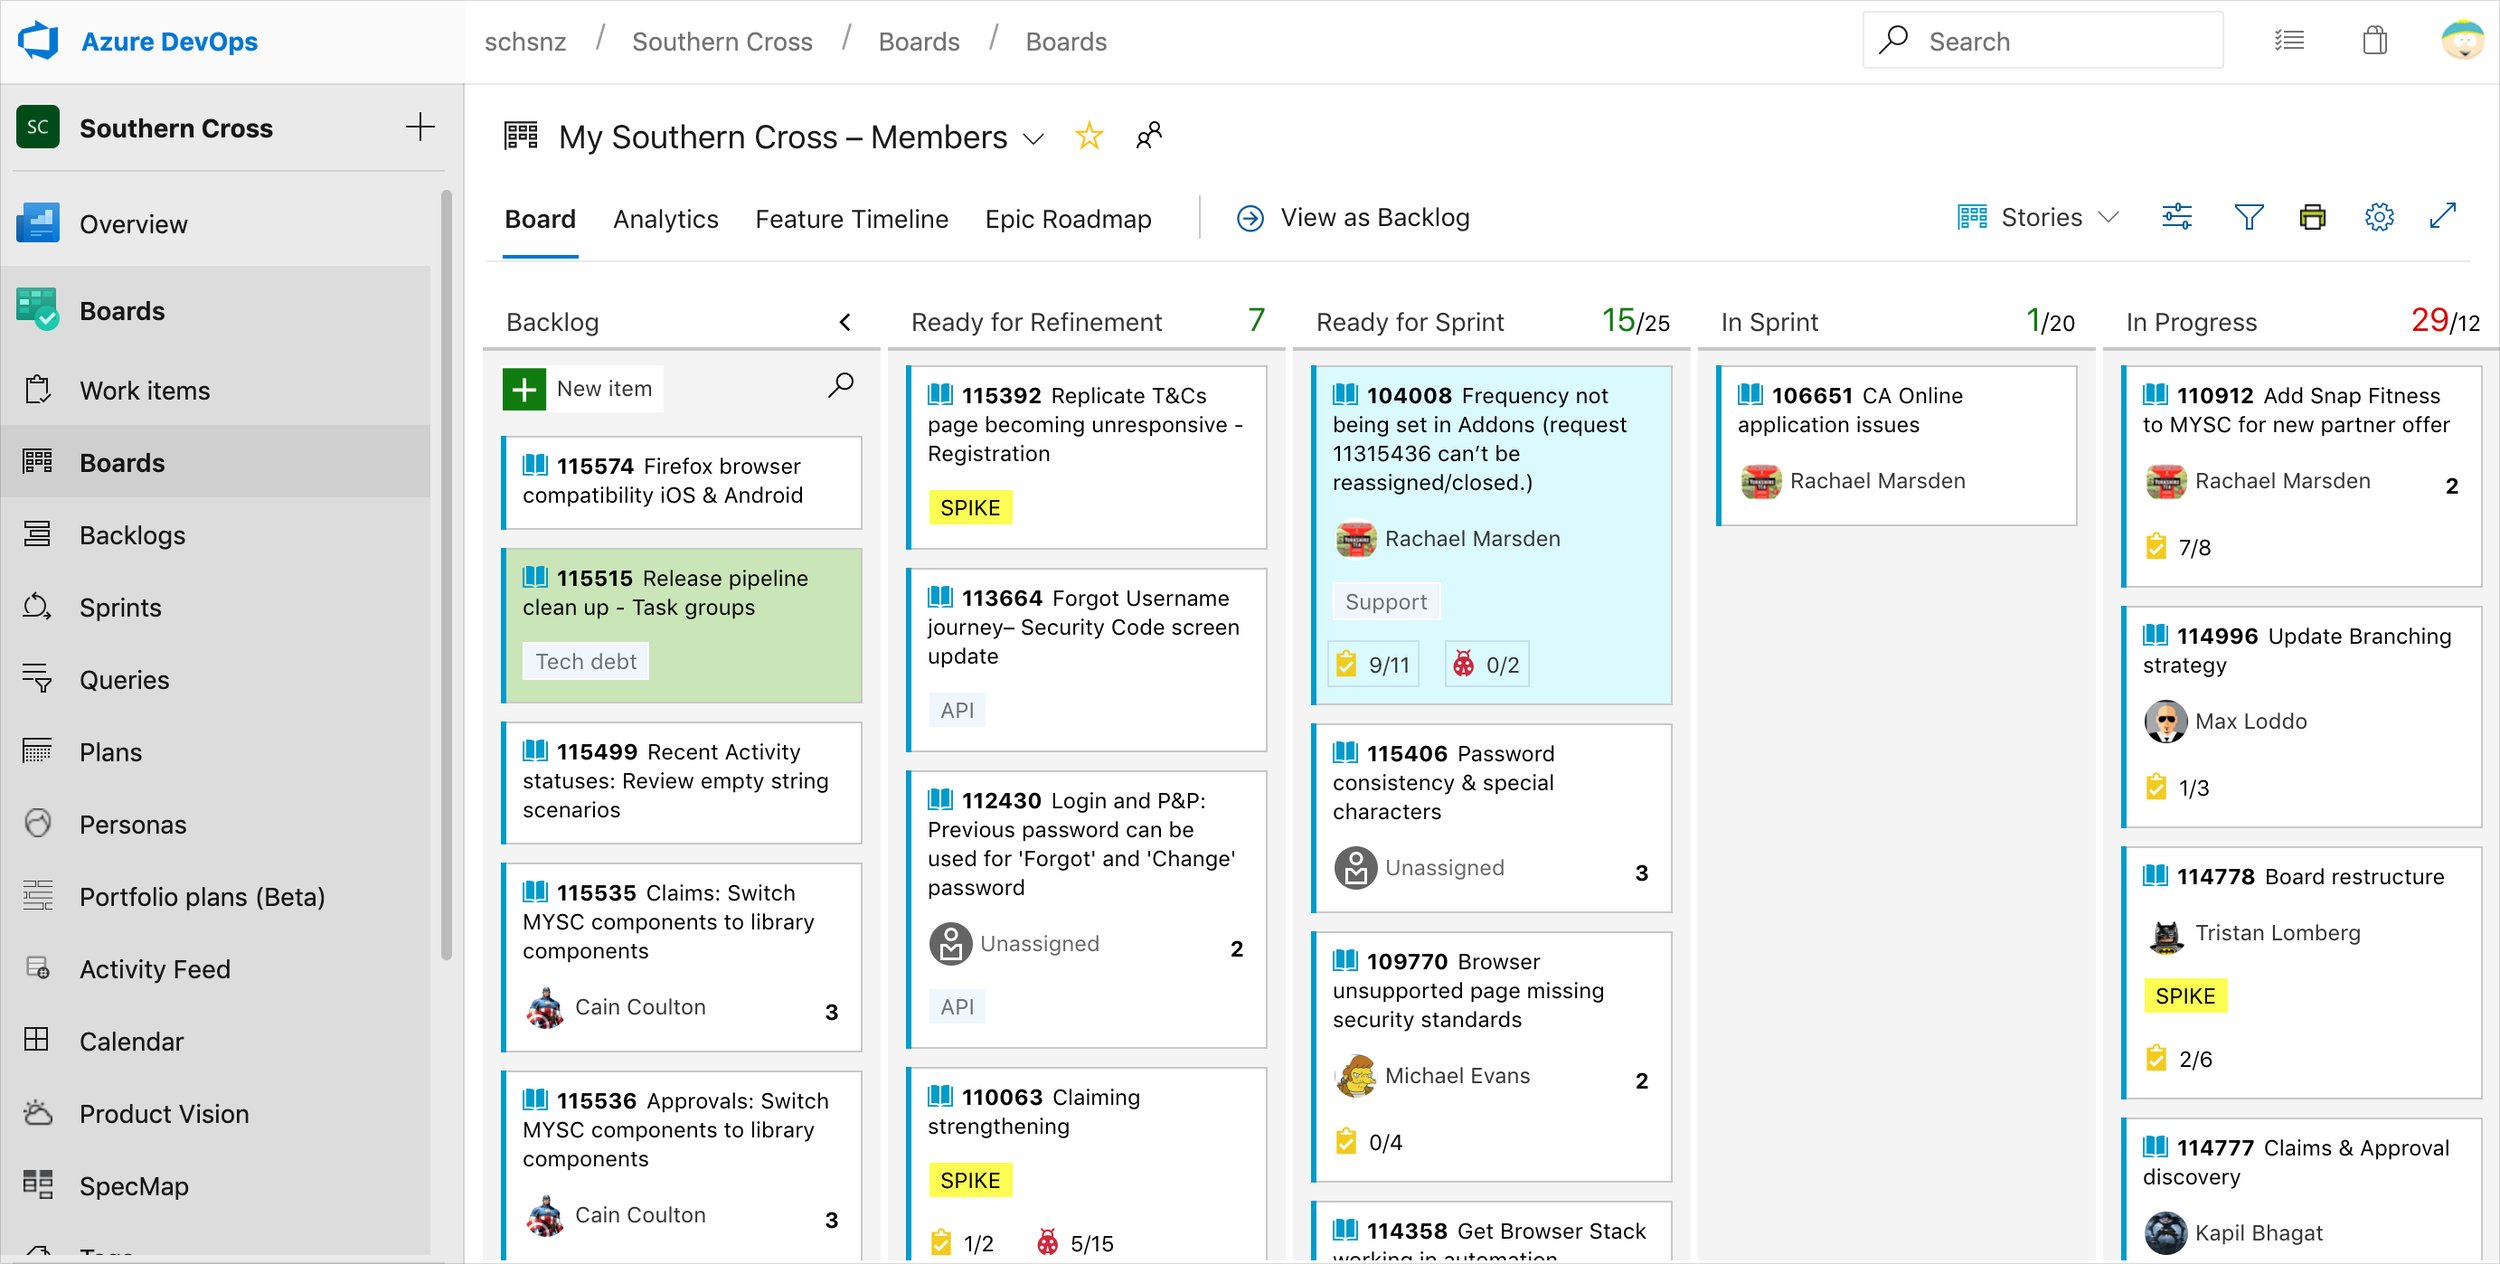This screenshot has width=2500, height=1264.
Task: Switch to the Feature Timeline tab
Action: (852, 219)
